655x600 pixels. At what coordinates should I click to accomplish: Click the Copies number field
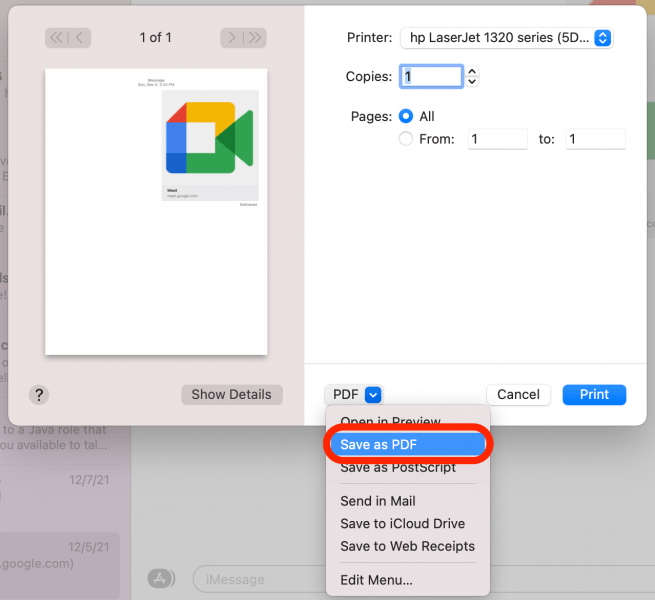[x=431, y=76]
